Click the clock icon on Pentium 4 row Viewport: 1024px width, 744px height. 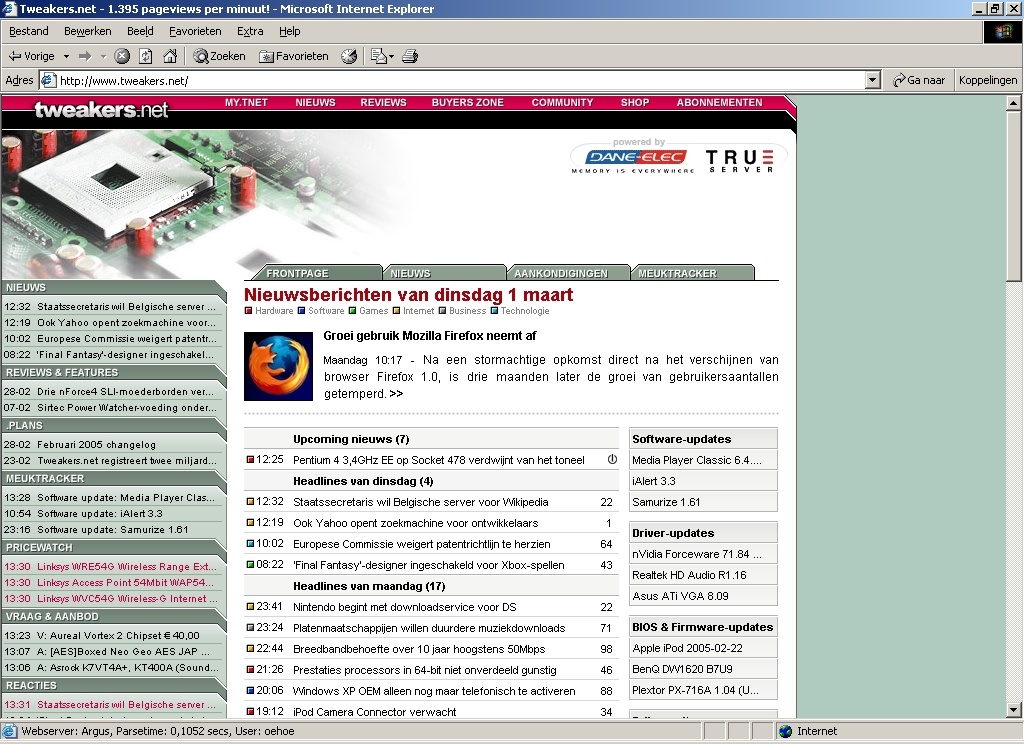(612, 459)
